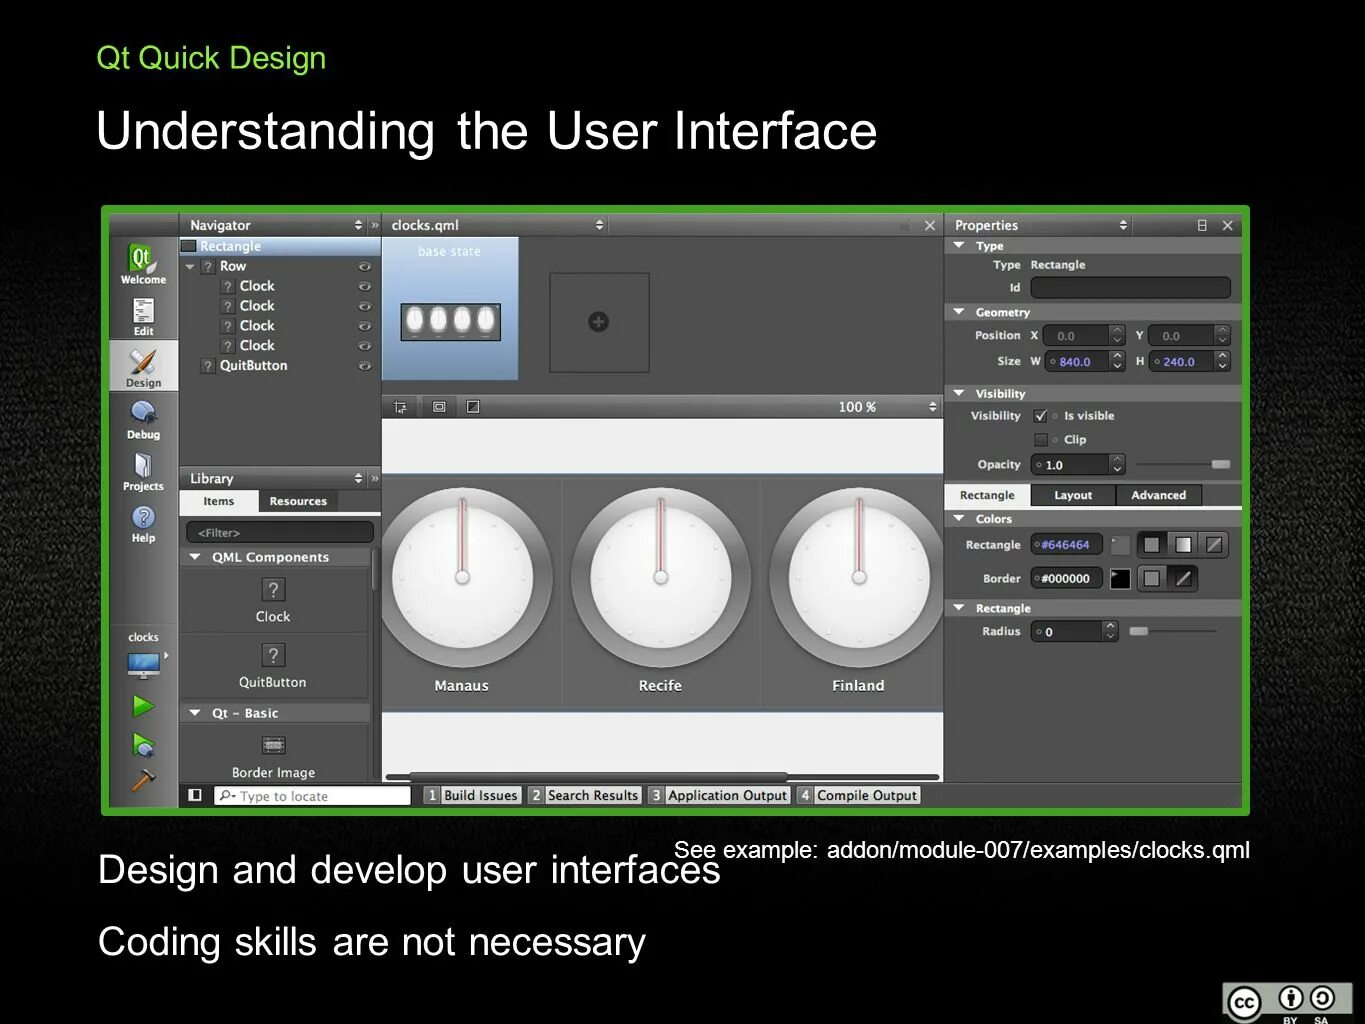Toggle visibility of QuitButton item
Screen dimensions: 1365x1024
click(364, 366)
